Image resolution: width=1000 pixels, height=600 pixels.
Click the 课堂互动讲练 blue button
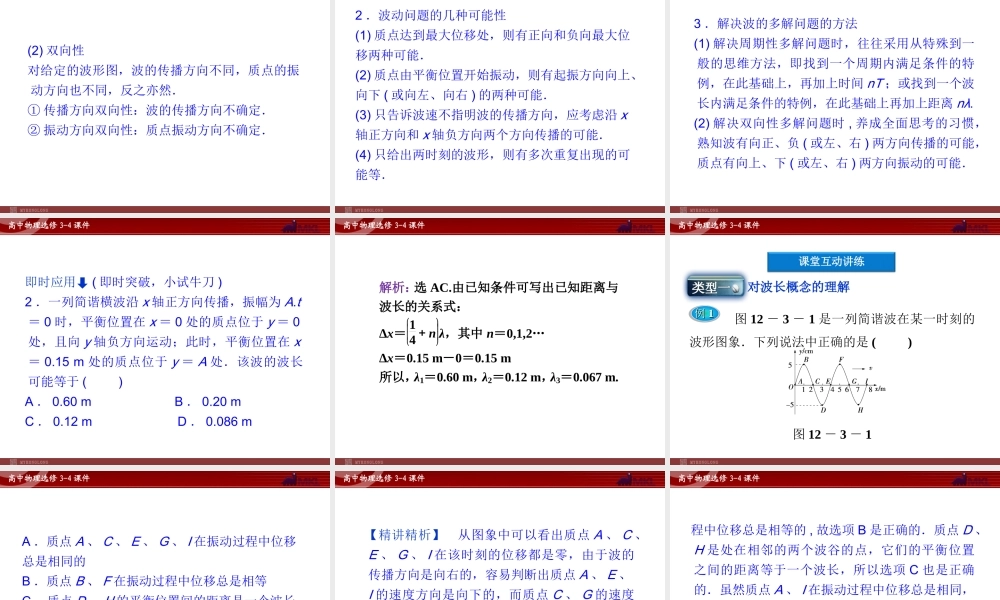coord(832,261)
